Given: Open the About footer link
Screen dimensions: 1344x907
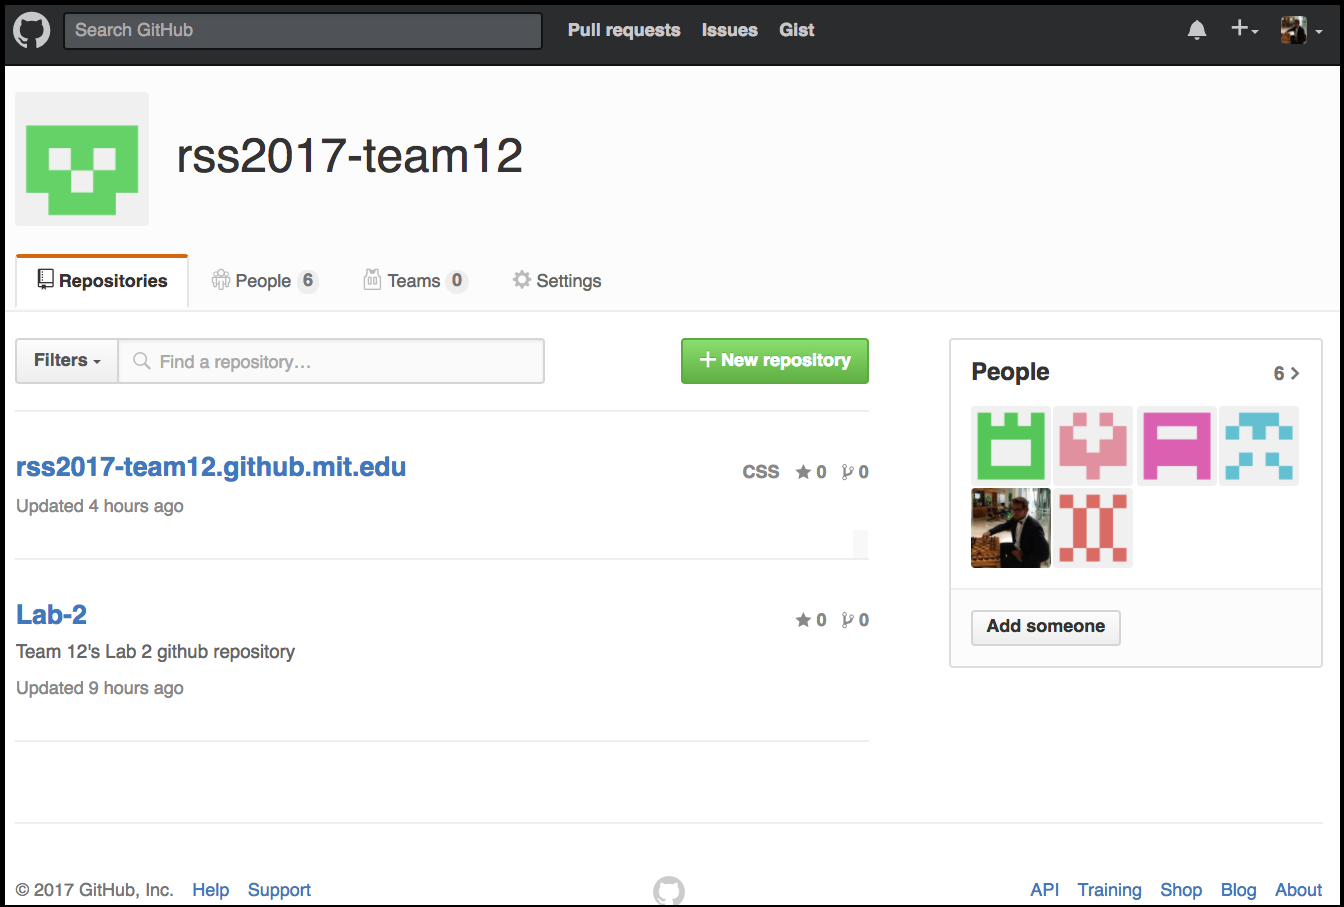Looking at the screenshot, I should (1298, 890).
